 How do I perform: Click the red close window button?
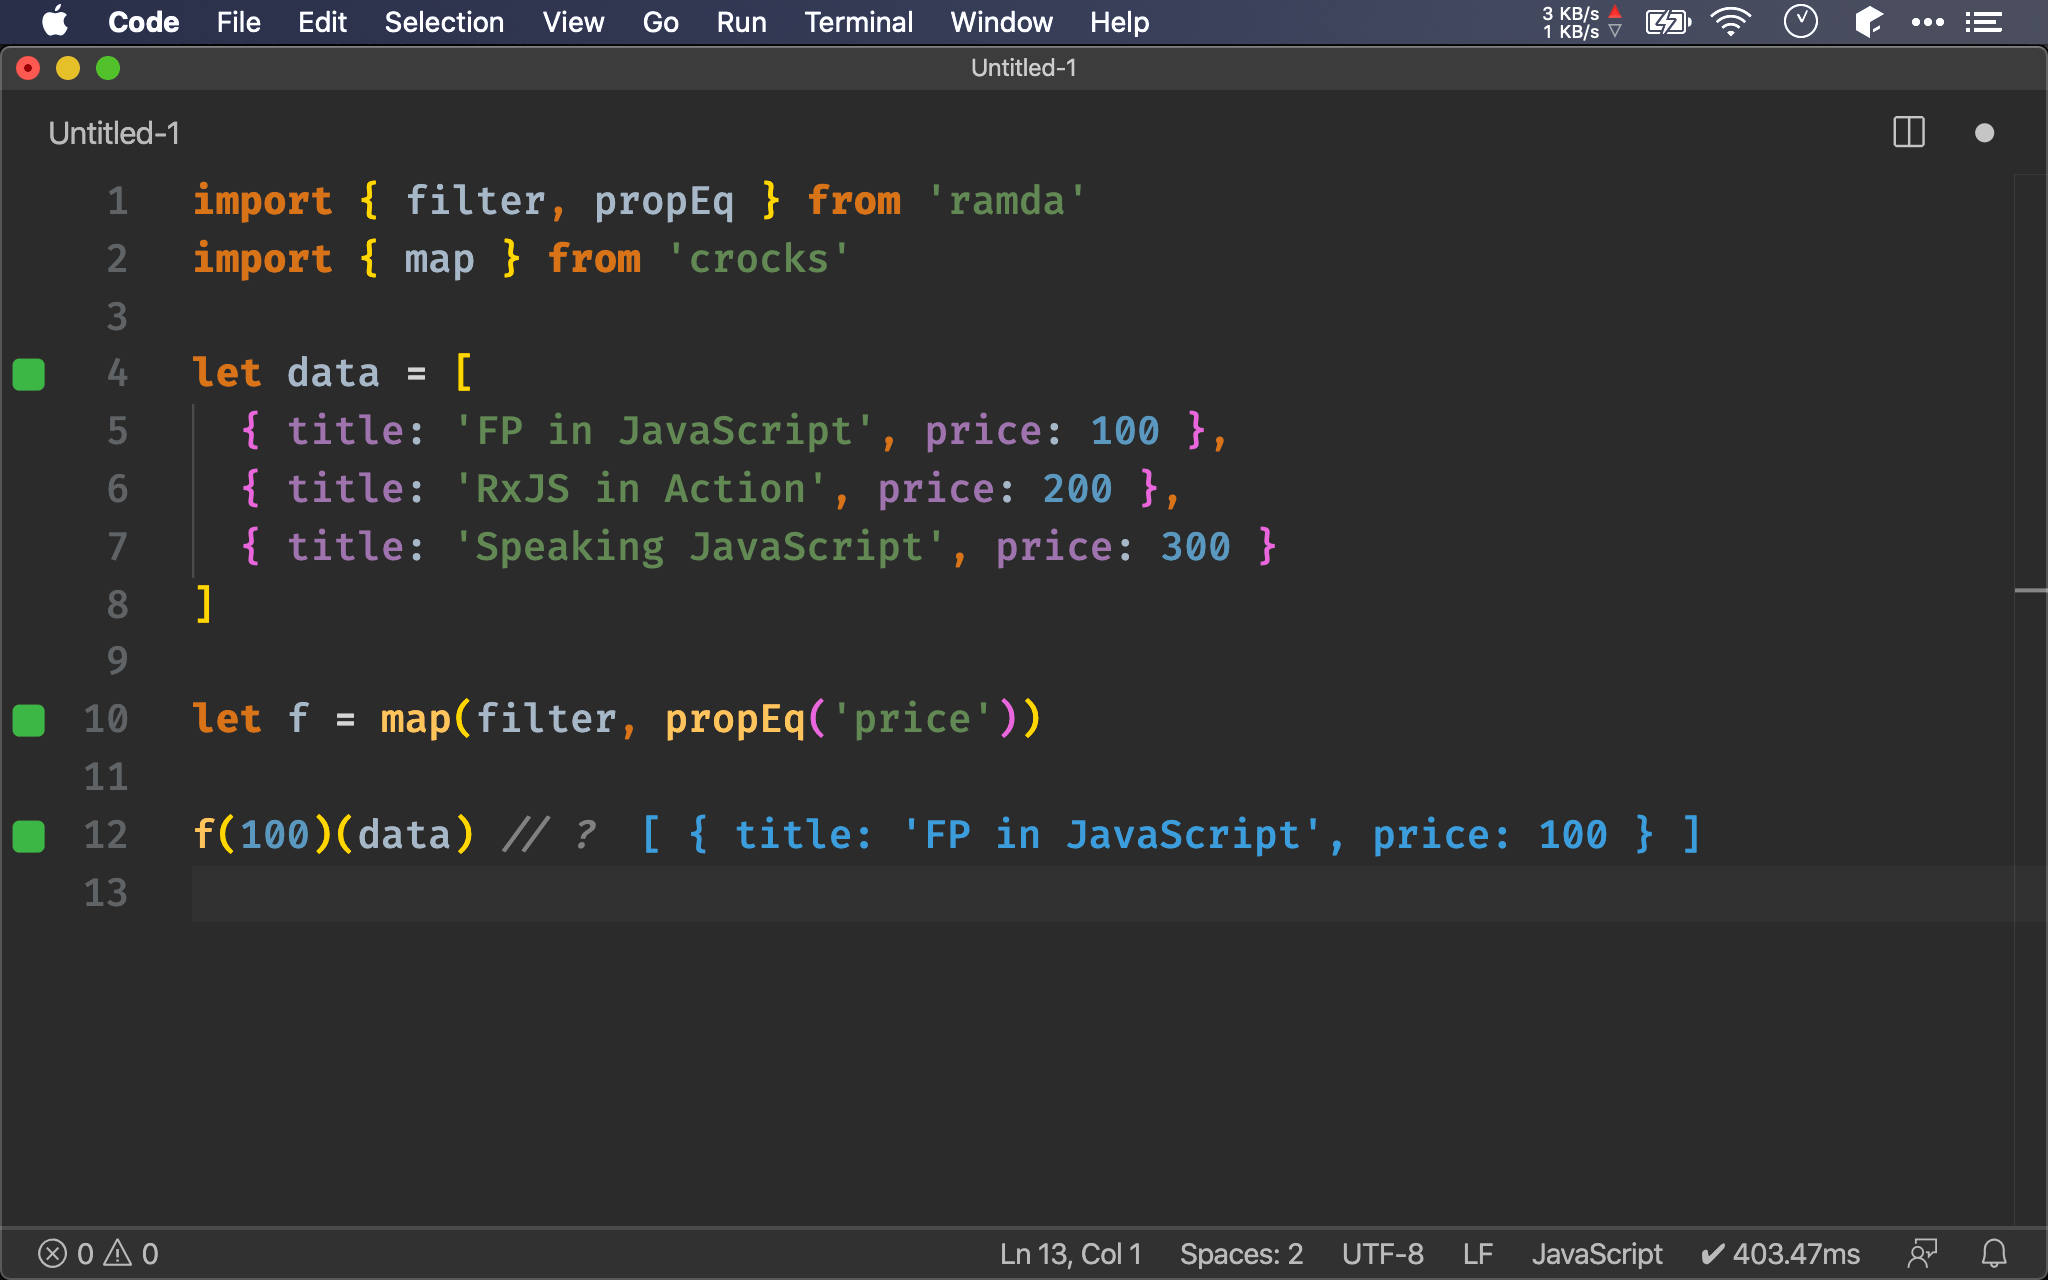pos(28,68)
